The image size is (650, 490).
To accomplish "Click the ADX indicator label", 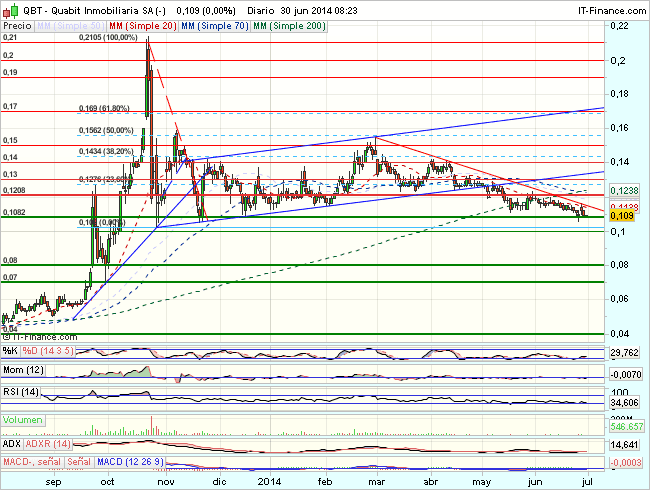I will (x=12, y=443).
